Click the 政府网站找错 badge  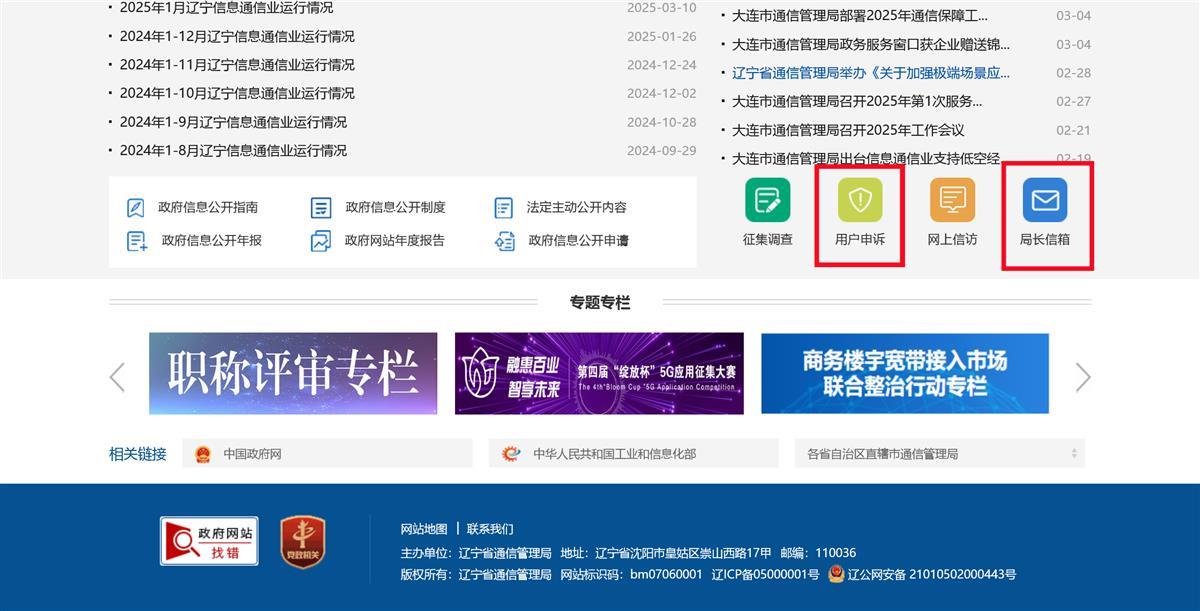pos(209,541)
